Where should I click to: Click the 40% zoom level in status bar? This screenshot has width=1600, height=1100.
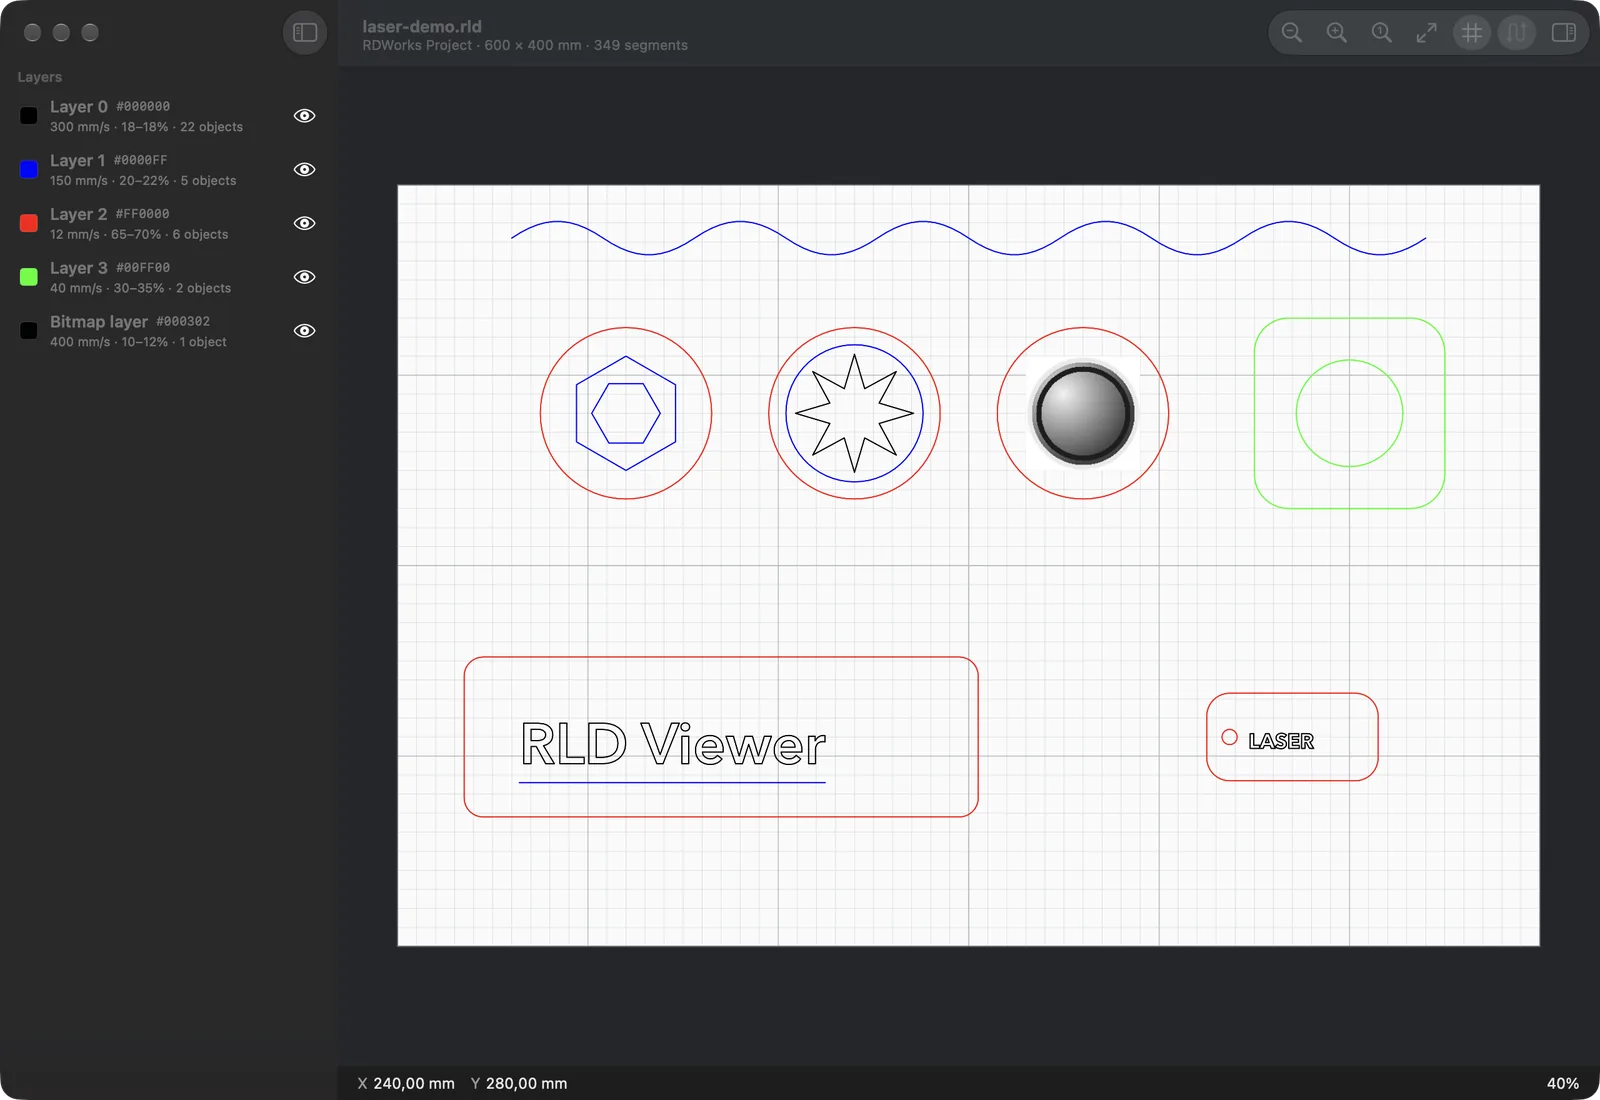pos(1563,1084)
